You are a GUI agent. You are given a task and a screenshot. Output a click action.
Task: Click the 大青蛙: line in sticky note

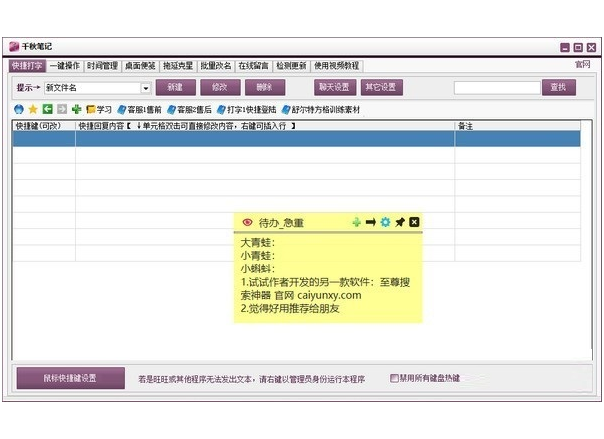pyautogui.click(x=258, y=243)
